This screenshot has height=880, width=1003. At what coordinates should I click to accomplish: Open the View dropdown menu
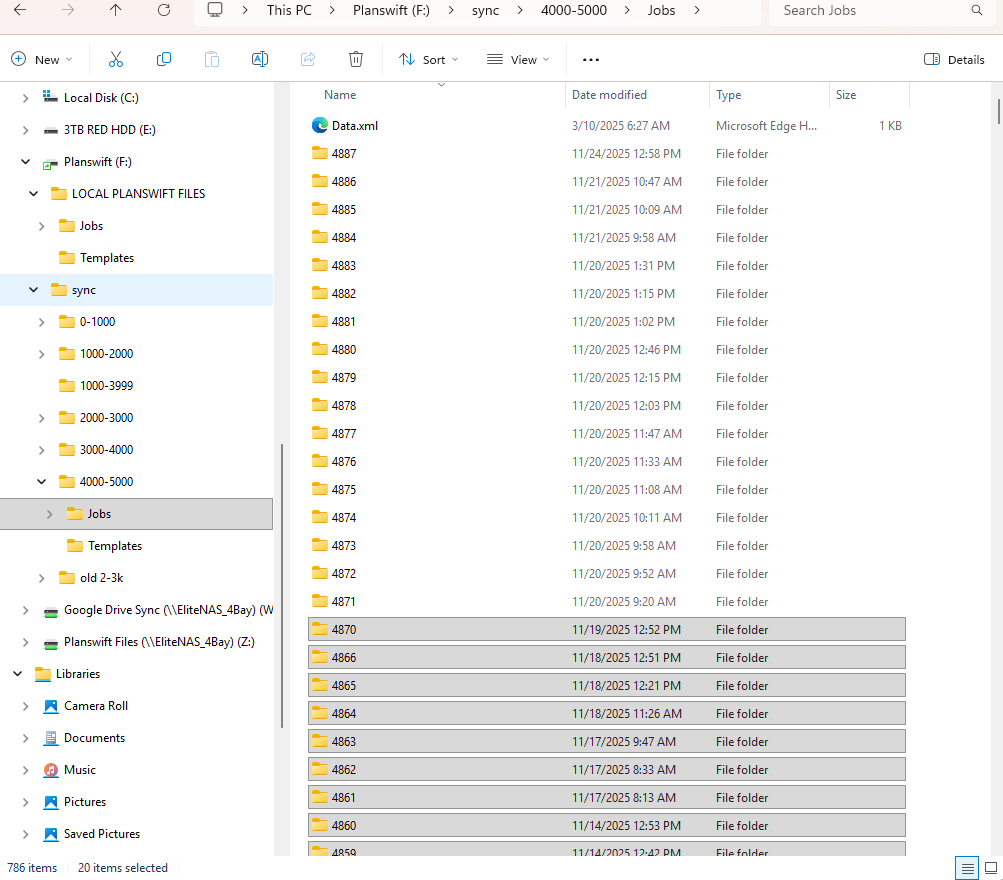[518, 60]
